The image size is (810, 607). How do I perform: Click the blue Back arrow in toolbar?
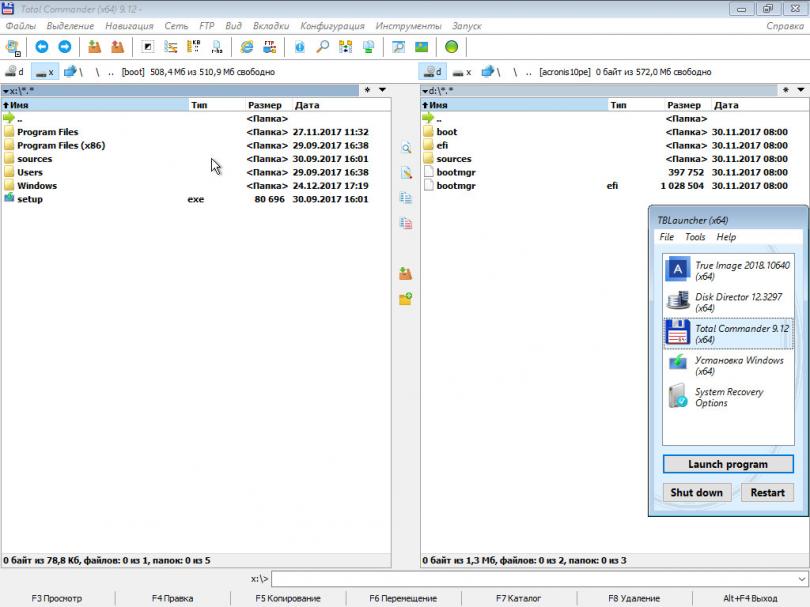coord(42,47)
